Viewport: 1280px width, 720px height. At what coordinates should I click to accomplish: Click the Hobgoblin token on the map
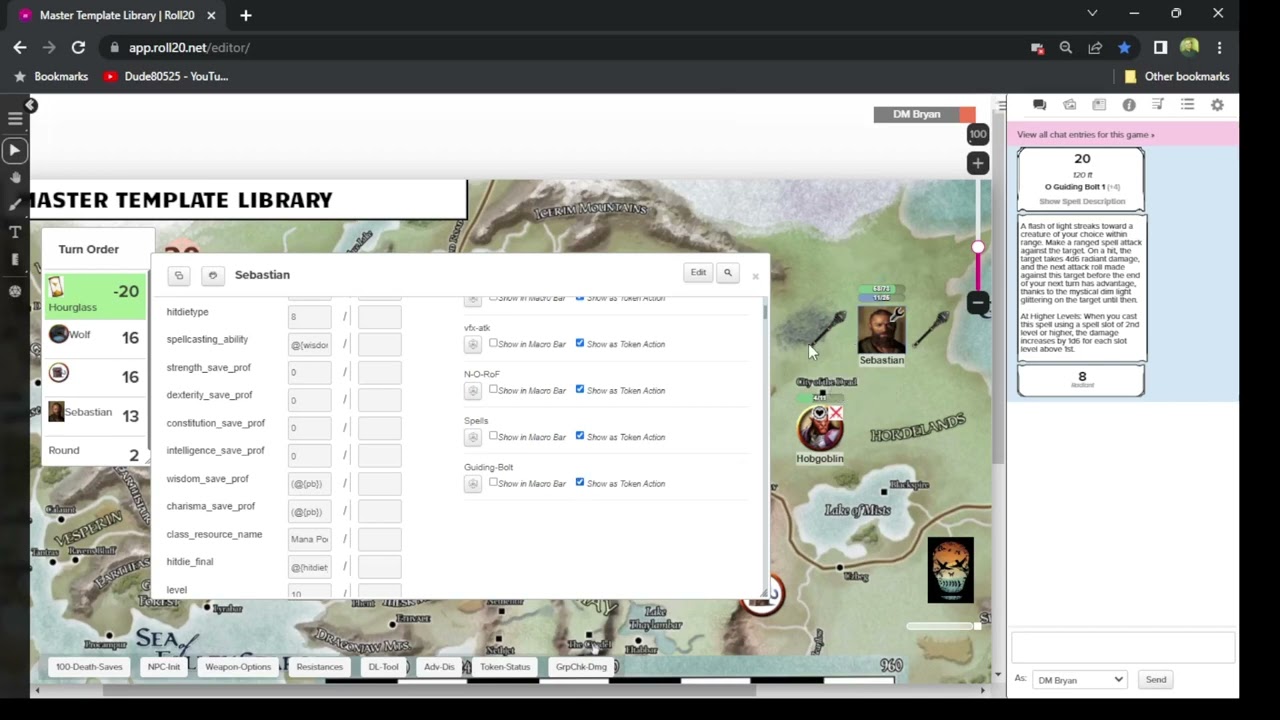tap(820, 428)
